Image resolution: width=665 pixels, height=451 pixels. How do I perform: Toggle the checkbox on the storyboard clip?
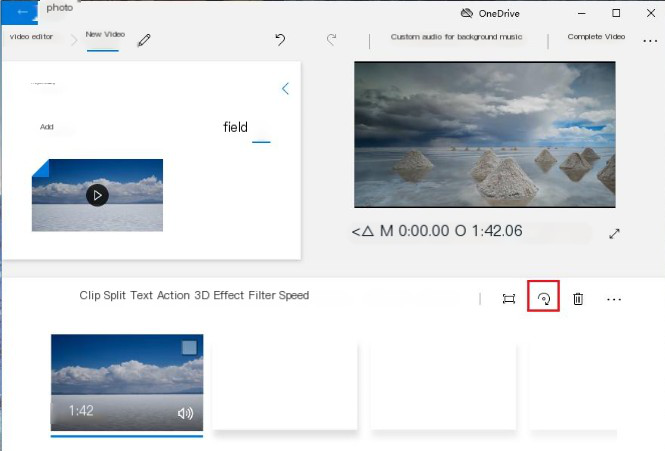coord(189,348)
